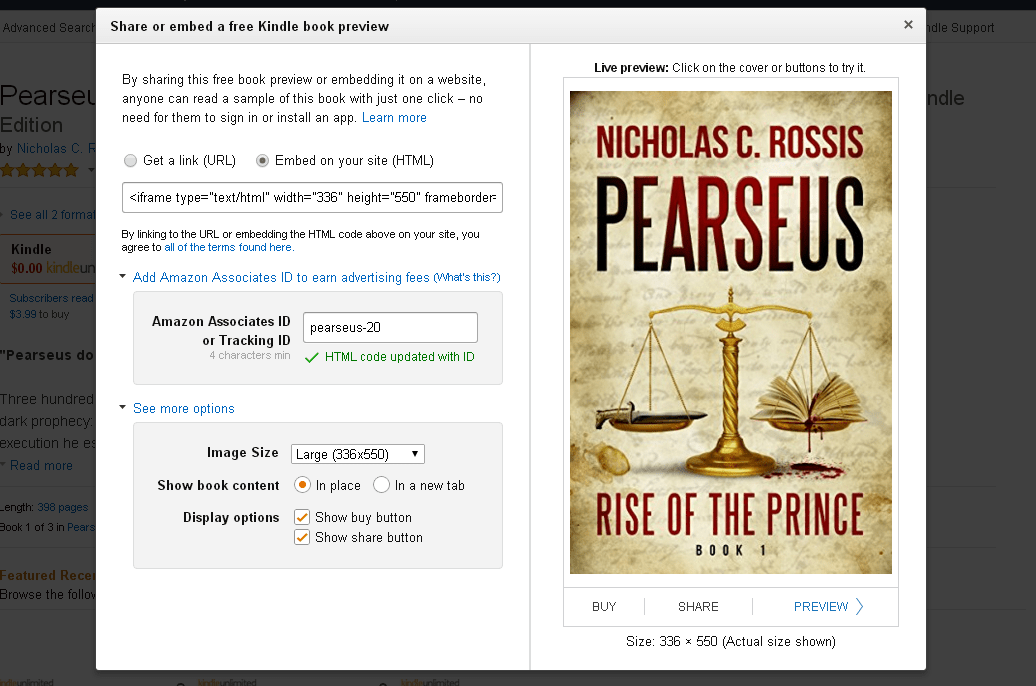Uncheck "Show share button"
This screenshot has height=686, width=1036.
click(x=302, y=537)
